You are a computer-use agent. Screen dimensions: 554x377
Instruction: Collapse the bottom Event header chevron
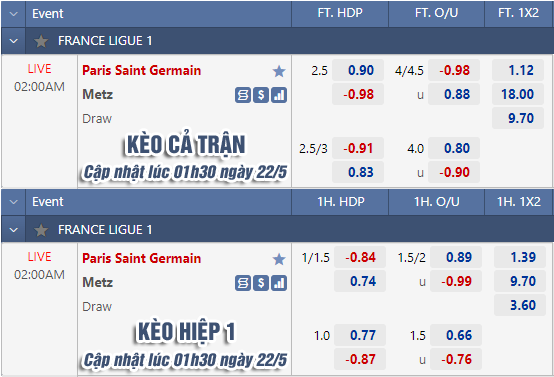point(13,202)
